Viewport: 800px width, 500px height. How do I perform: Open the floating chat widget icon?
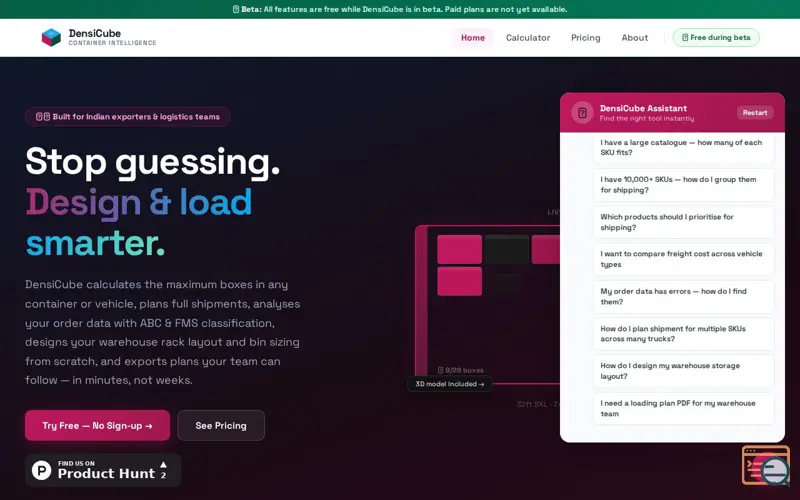click(x=766, y=465)
